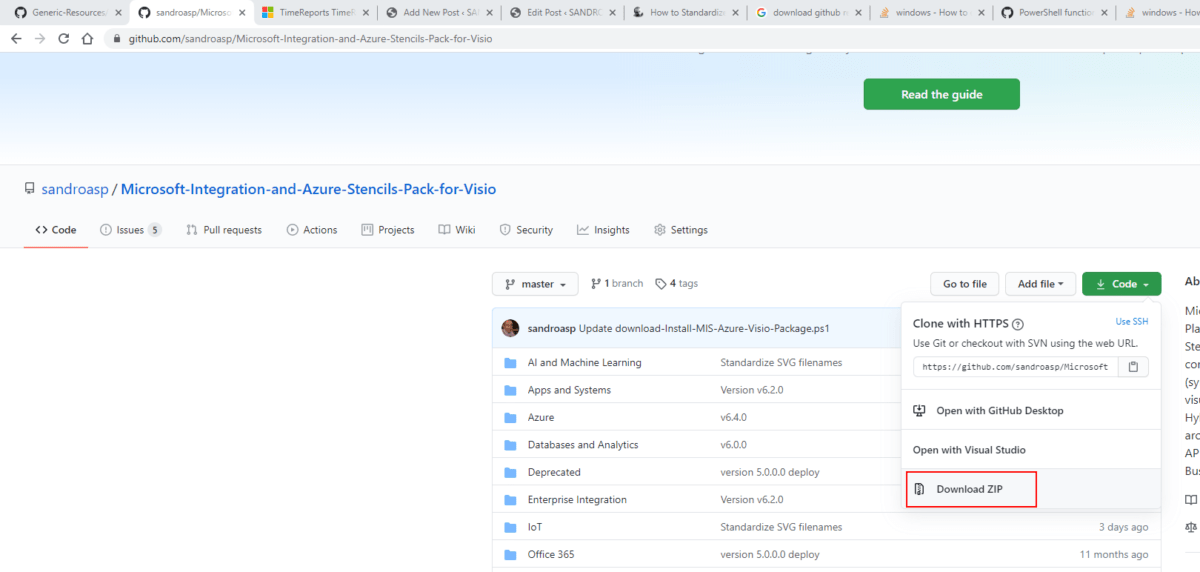Close the Generic-Resources tab
Viewport: 1200px width, 572px height.
coord(118,13)
